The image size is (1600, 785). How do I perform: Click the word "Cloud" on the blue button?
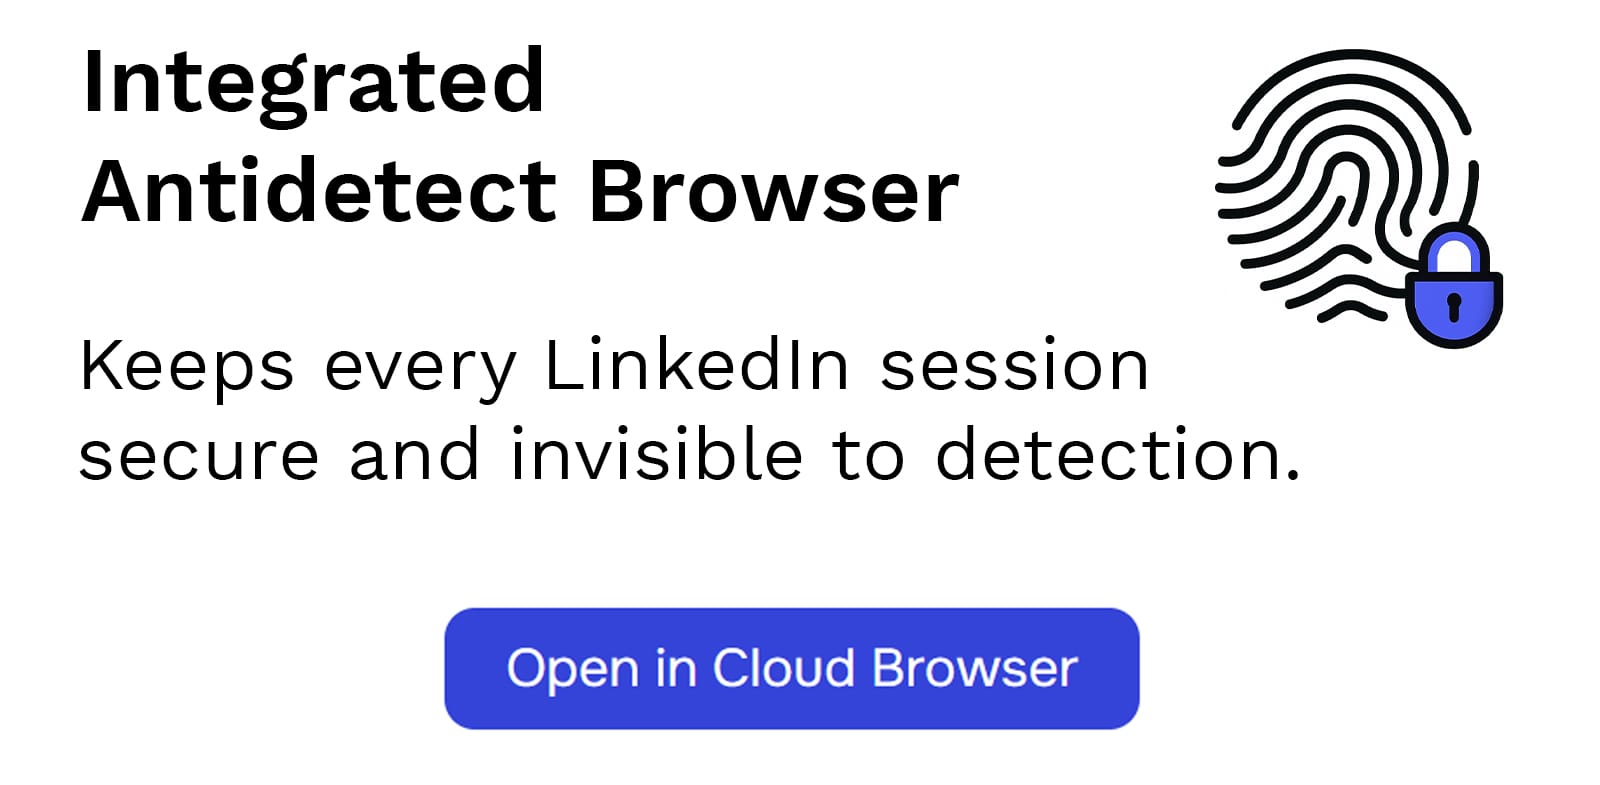click(783, 668)
